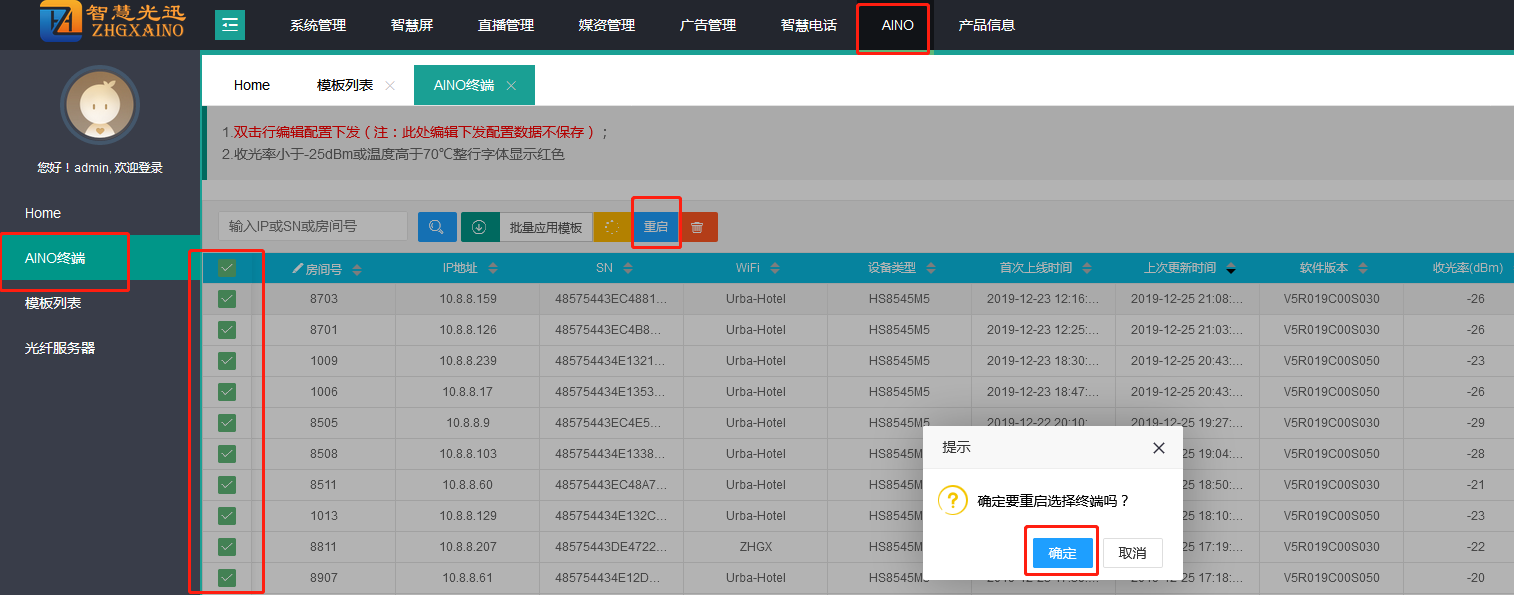Sort by IP地址 column arrows
This screenshot has width=1514, height=595.
point(492,269)
